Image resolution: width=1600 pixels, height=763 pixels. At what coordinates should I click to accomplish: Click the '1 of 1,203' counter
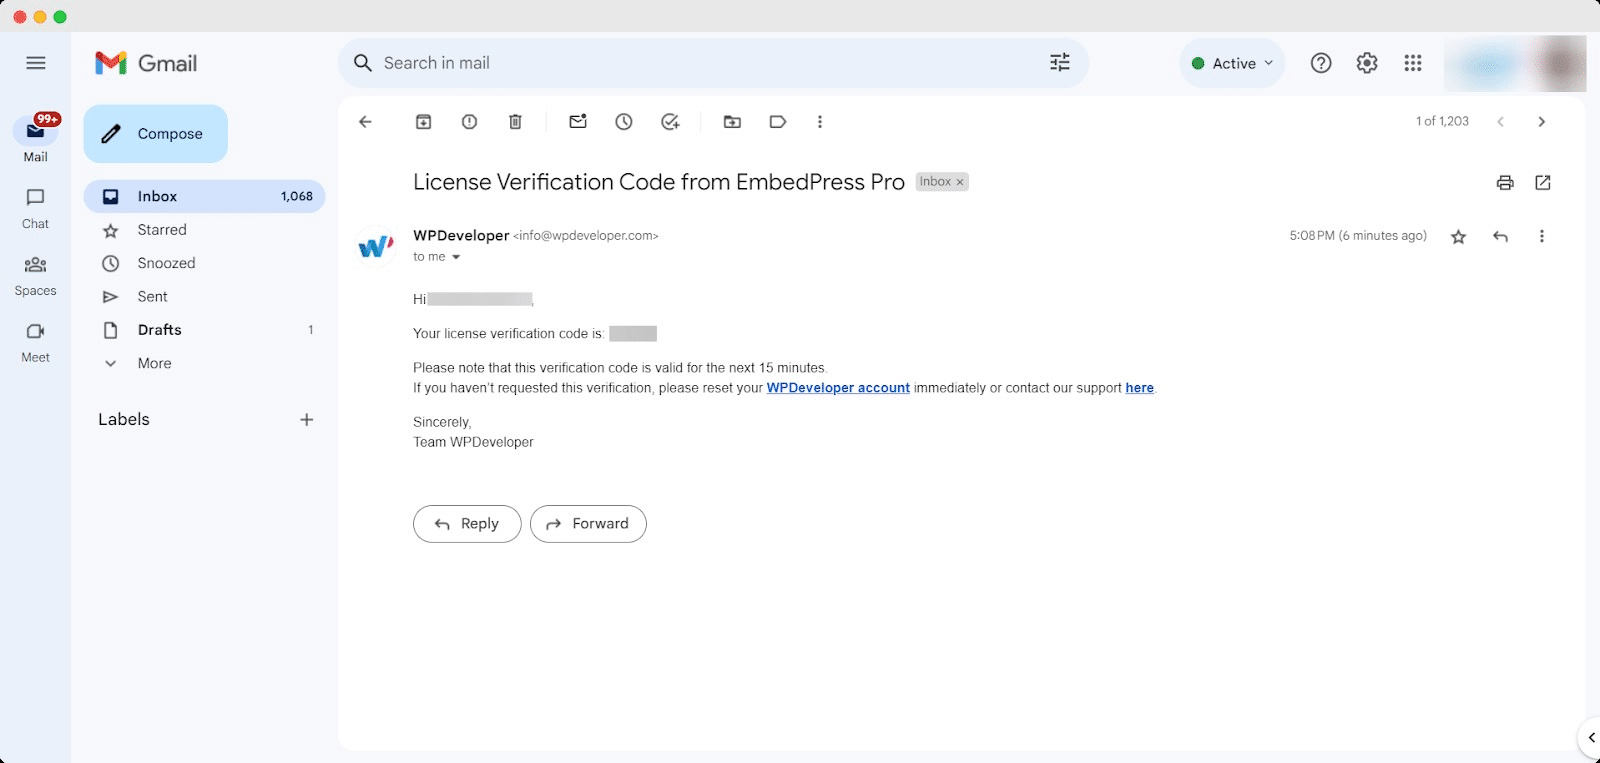tap(1442, 121)
